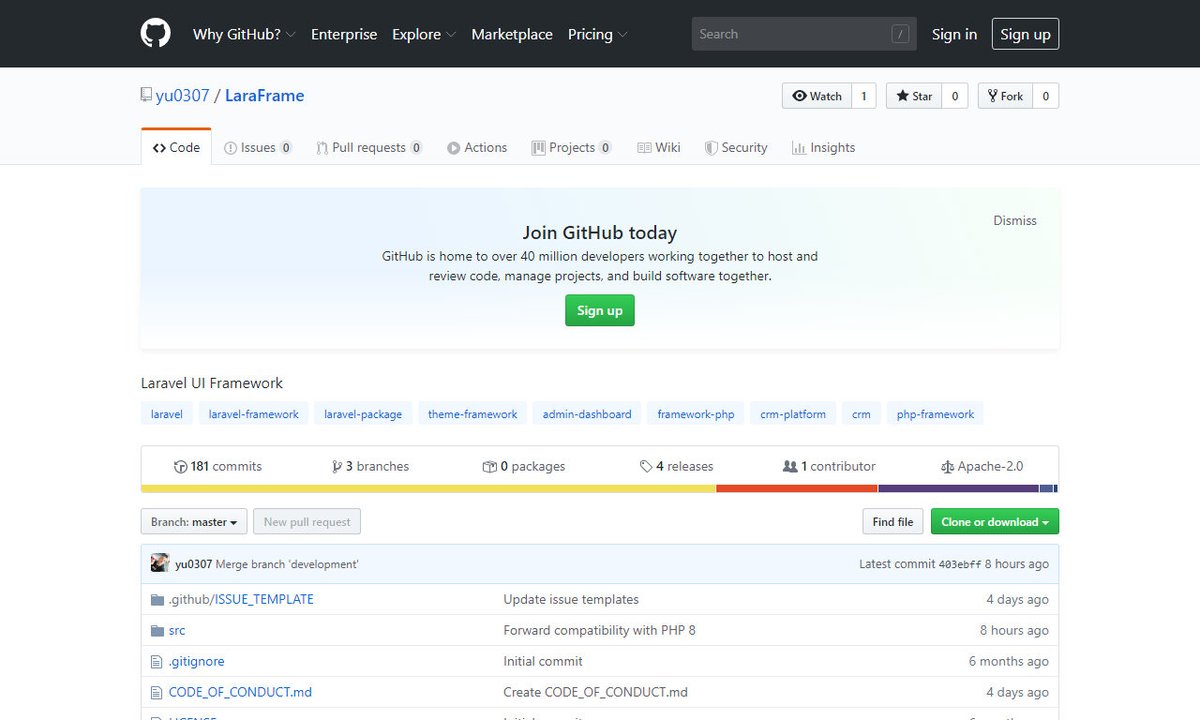The image size is (1200, 720).
Task: Open the Branch: master selector
Action: click(194, 522)
